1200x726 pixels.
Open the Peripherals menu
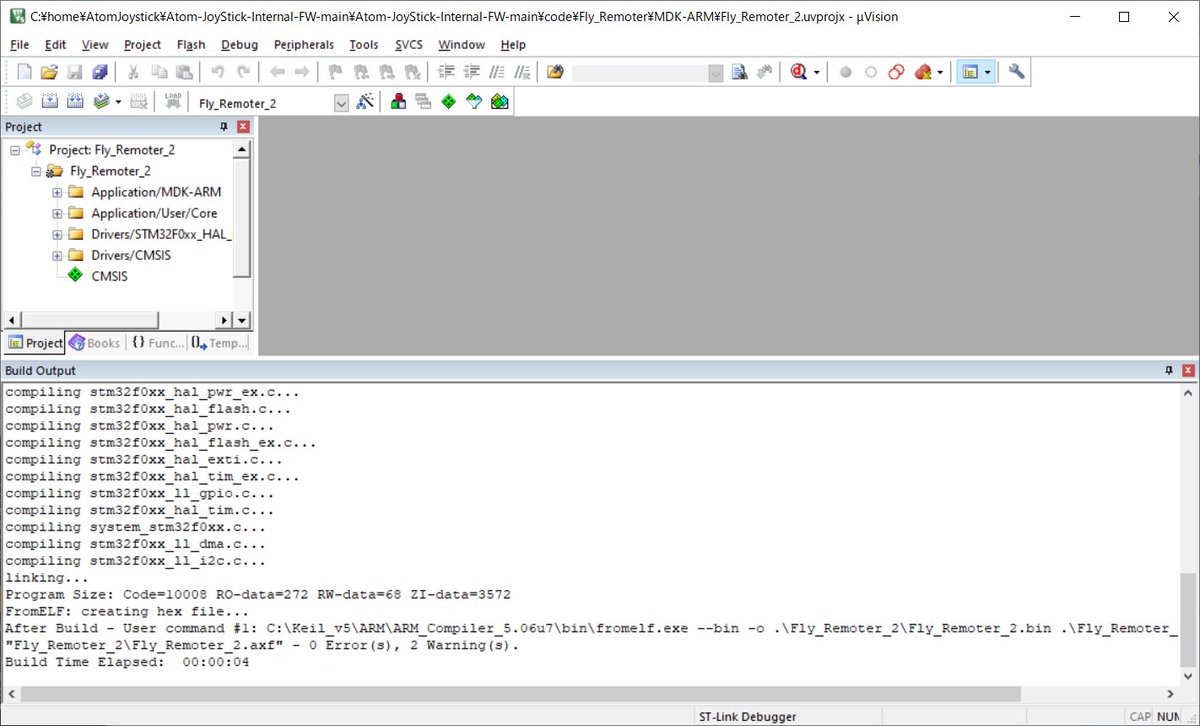click(x=304, y=45)
